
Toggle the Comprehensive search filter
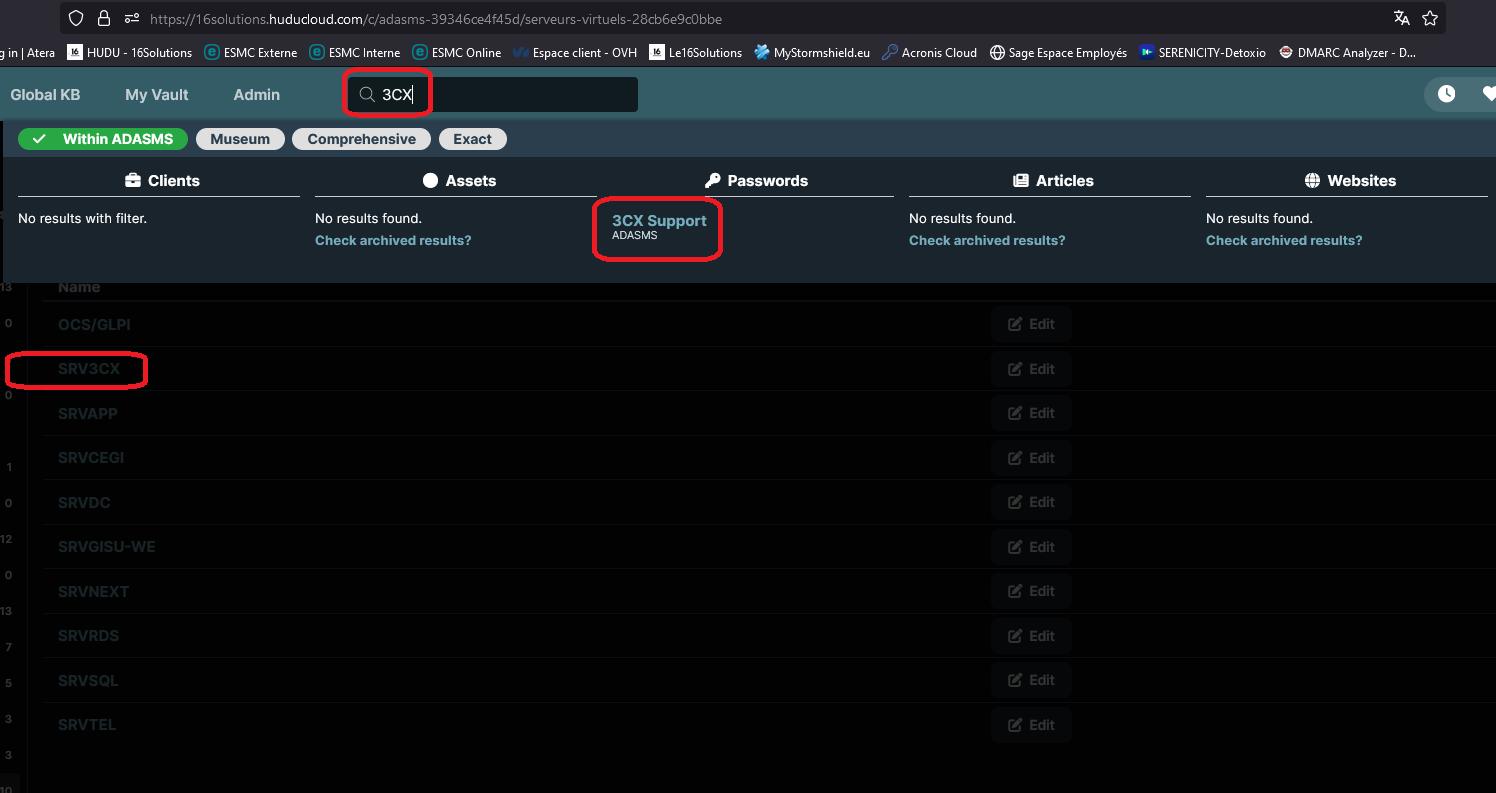(x=361, y=139)
